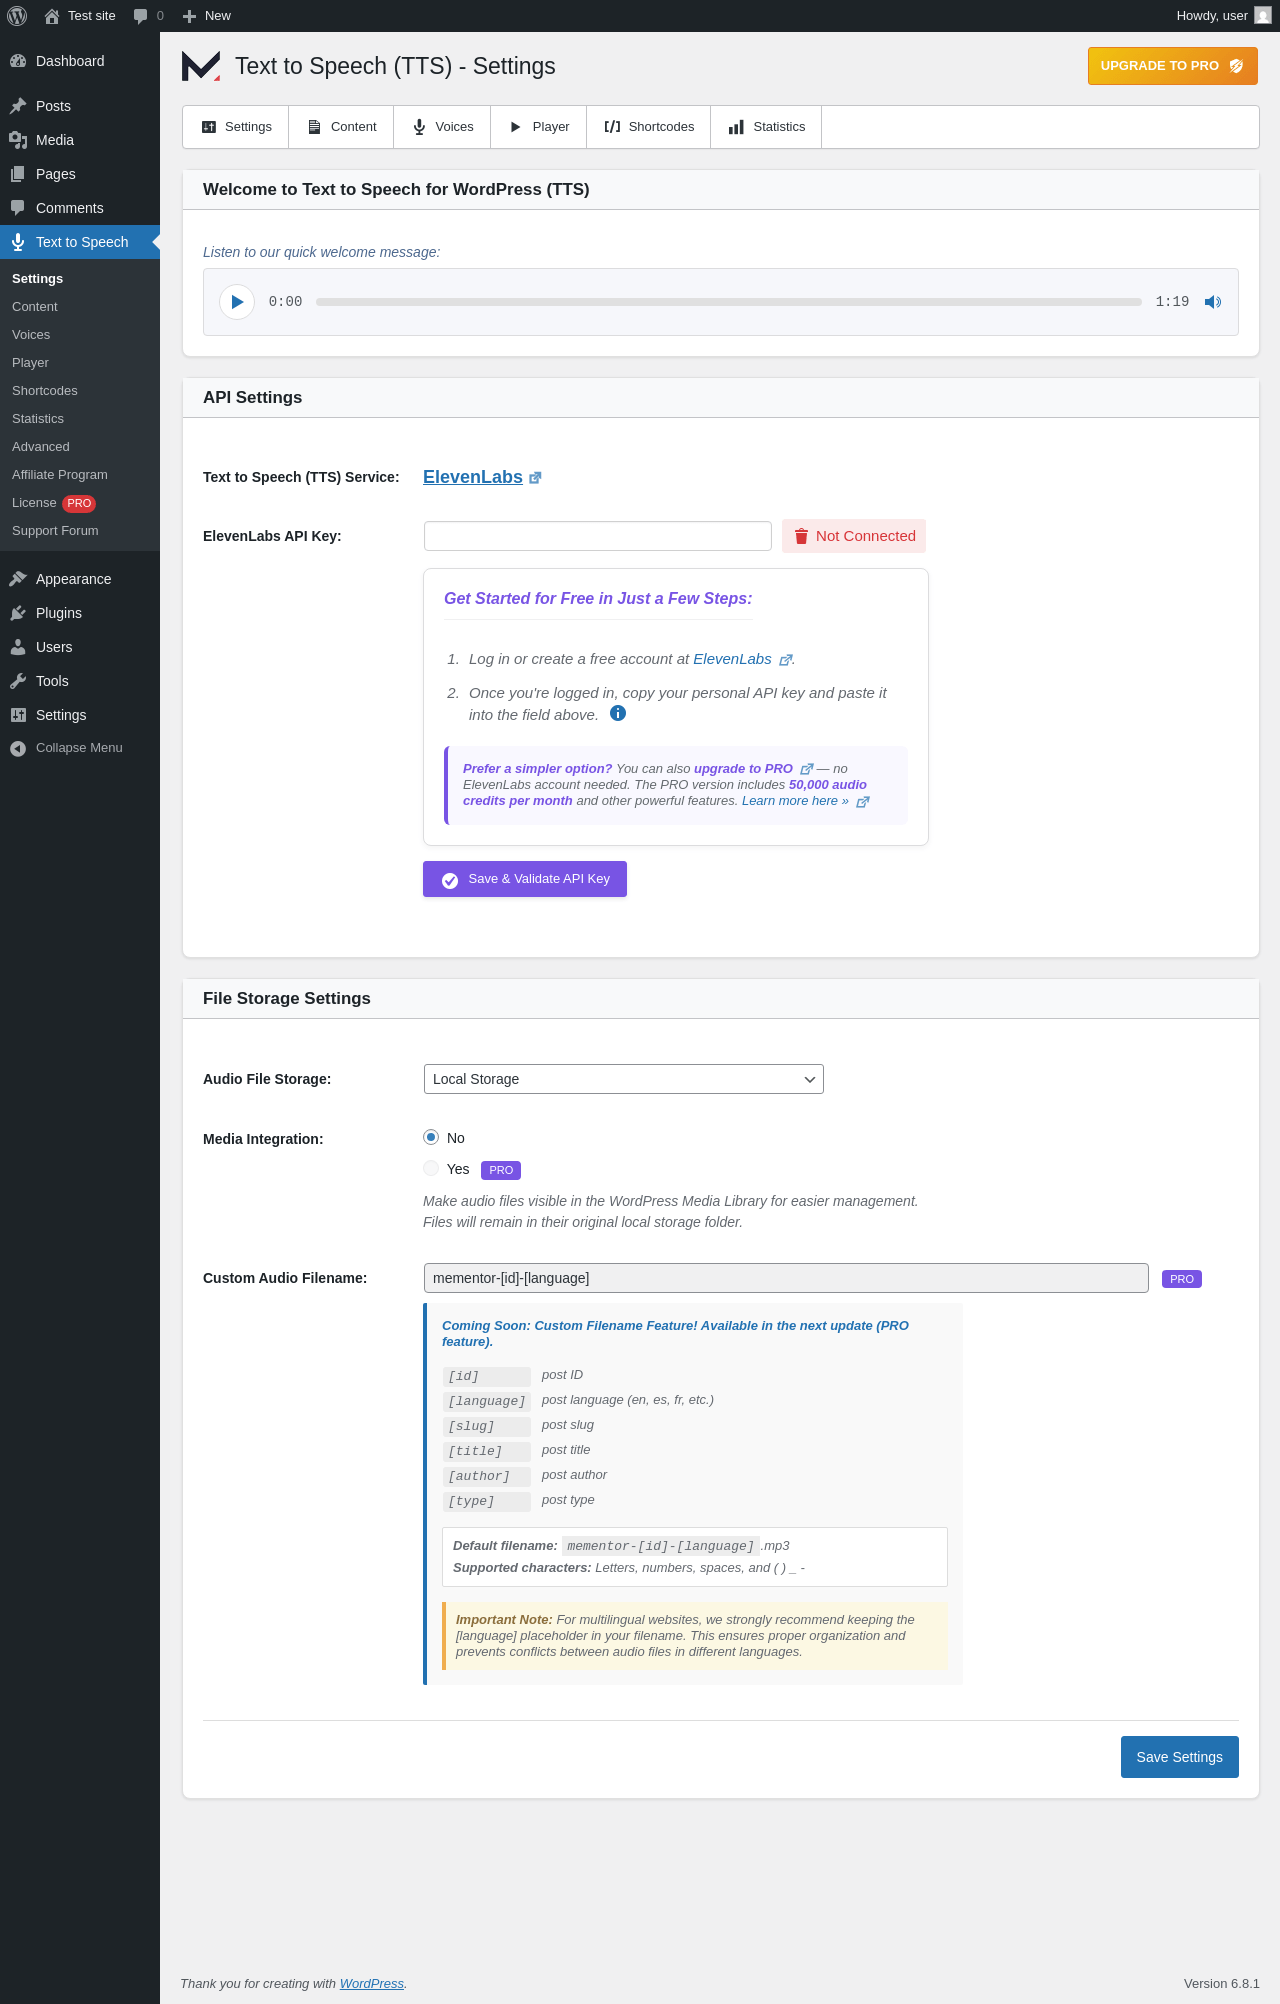The width and height of the screenshot is (1280, 2004).
Task: Click the Comments sidebar icon
Action: [18, 208]
